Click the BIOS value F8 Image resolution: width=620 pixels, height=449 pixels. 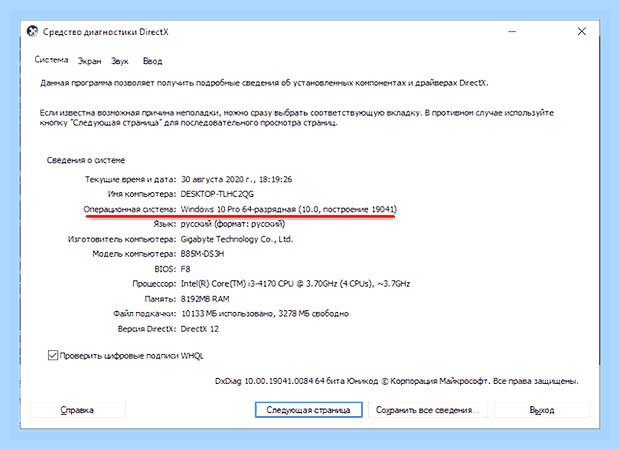tap(185, 269)
